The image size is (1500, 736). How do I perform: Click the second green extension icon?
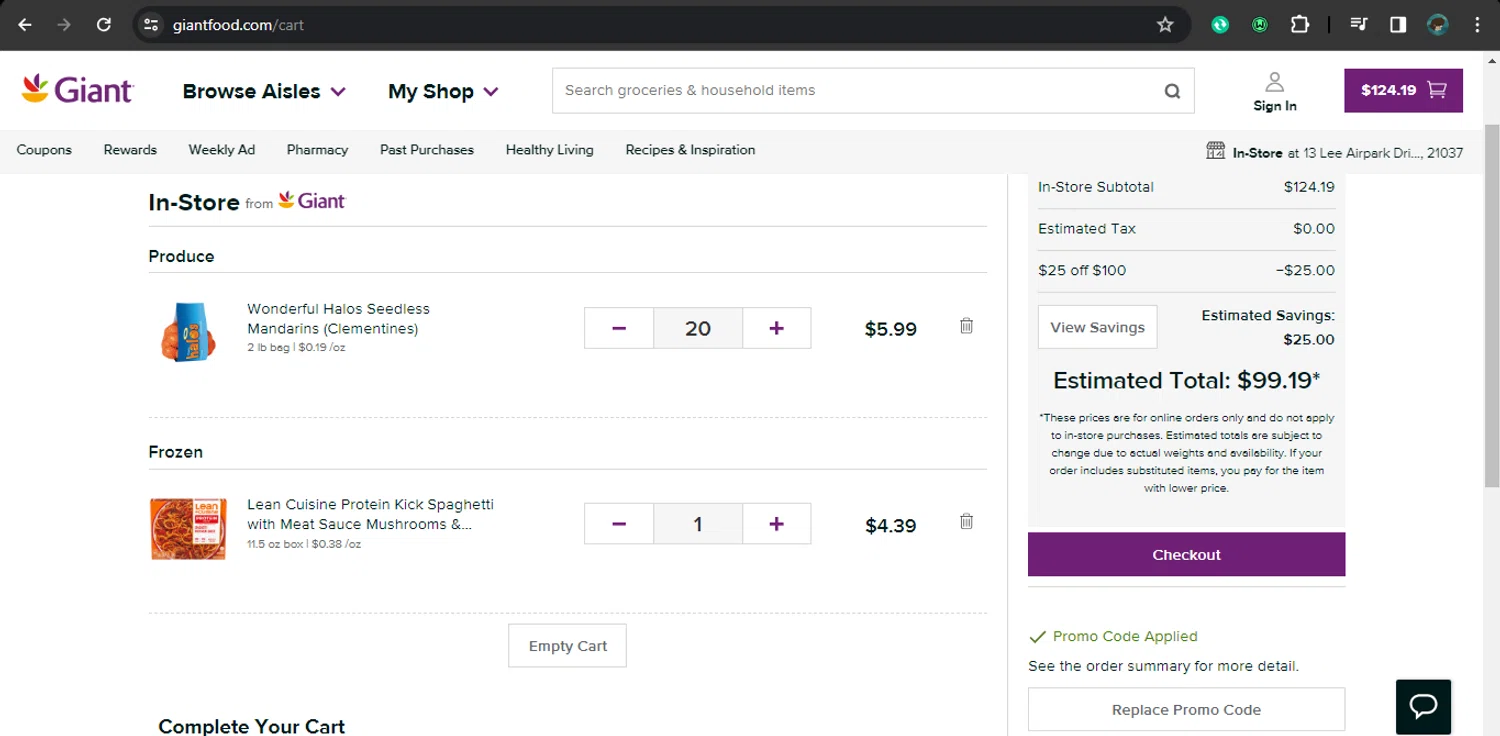1260,25
